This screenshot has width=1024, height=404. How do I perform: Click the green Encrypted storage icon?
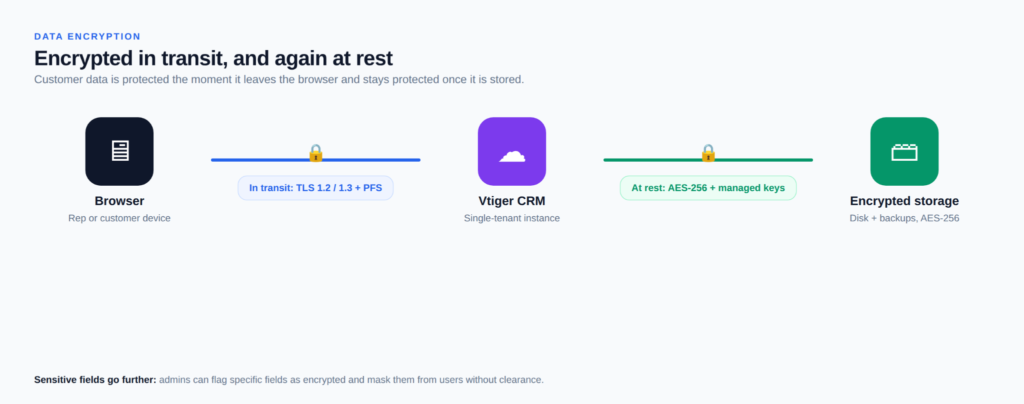(904, 151)
